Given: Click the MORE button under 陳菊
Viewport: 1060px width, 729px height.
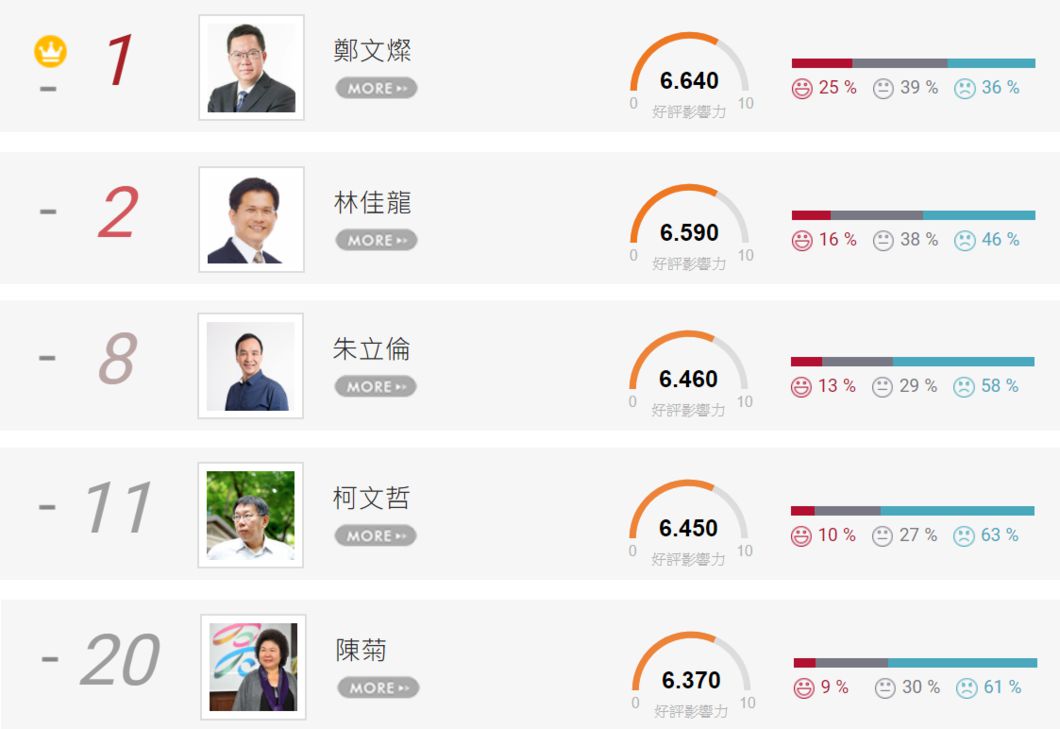Looking at the screenshot, I should (x=379, y=688).
